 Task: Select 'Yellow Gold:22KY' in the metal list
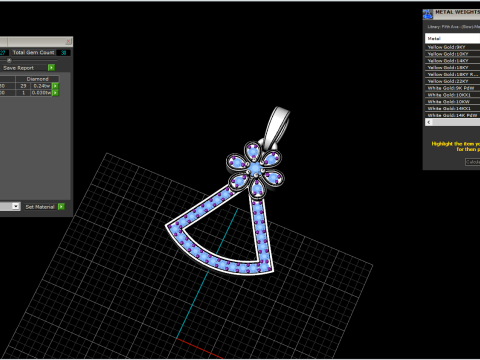click(452, 81)
